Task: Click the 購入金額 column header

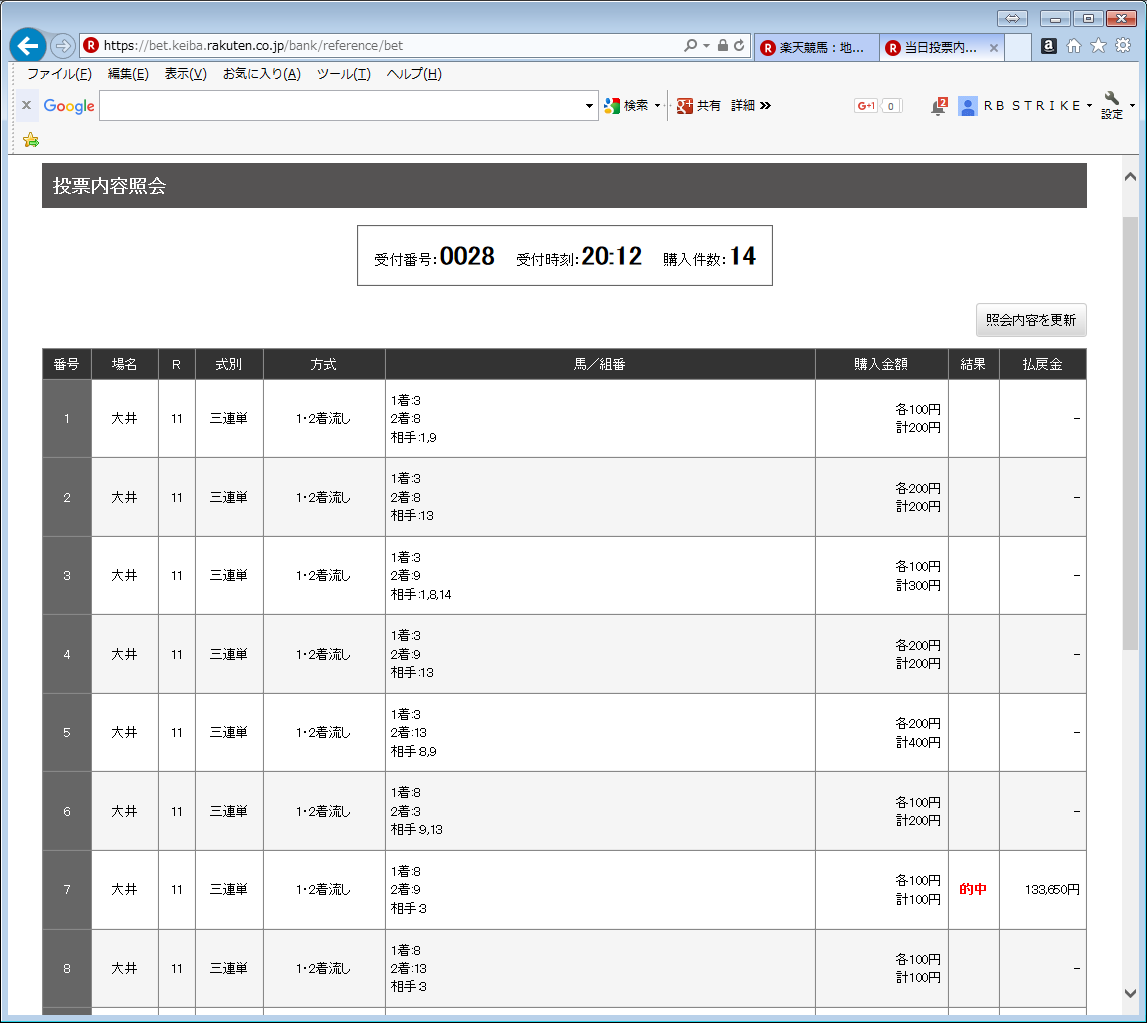Action: click(x=881, y=364)
